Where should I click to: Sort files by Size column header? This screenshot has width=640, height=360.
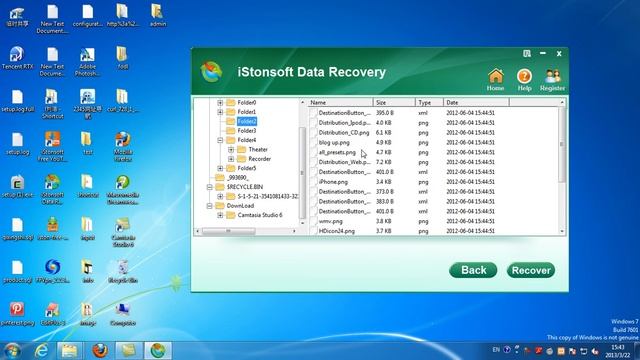point(394,102)
